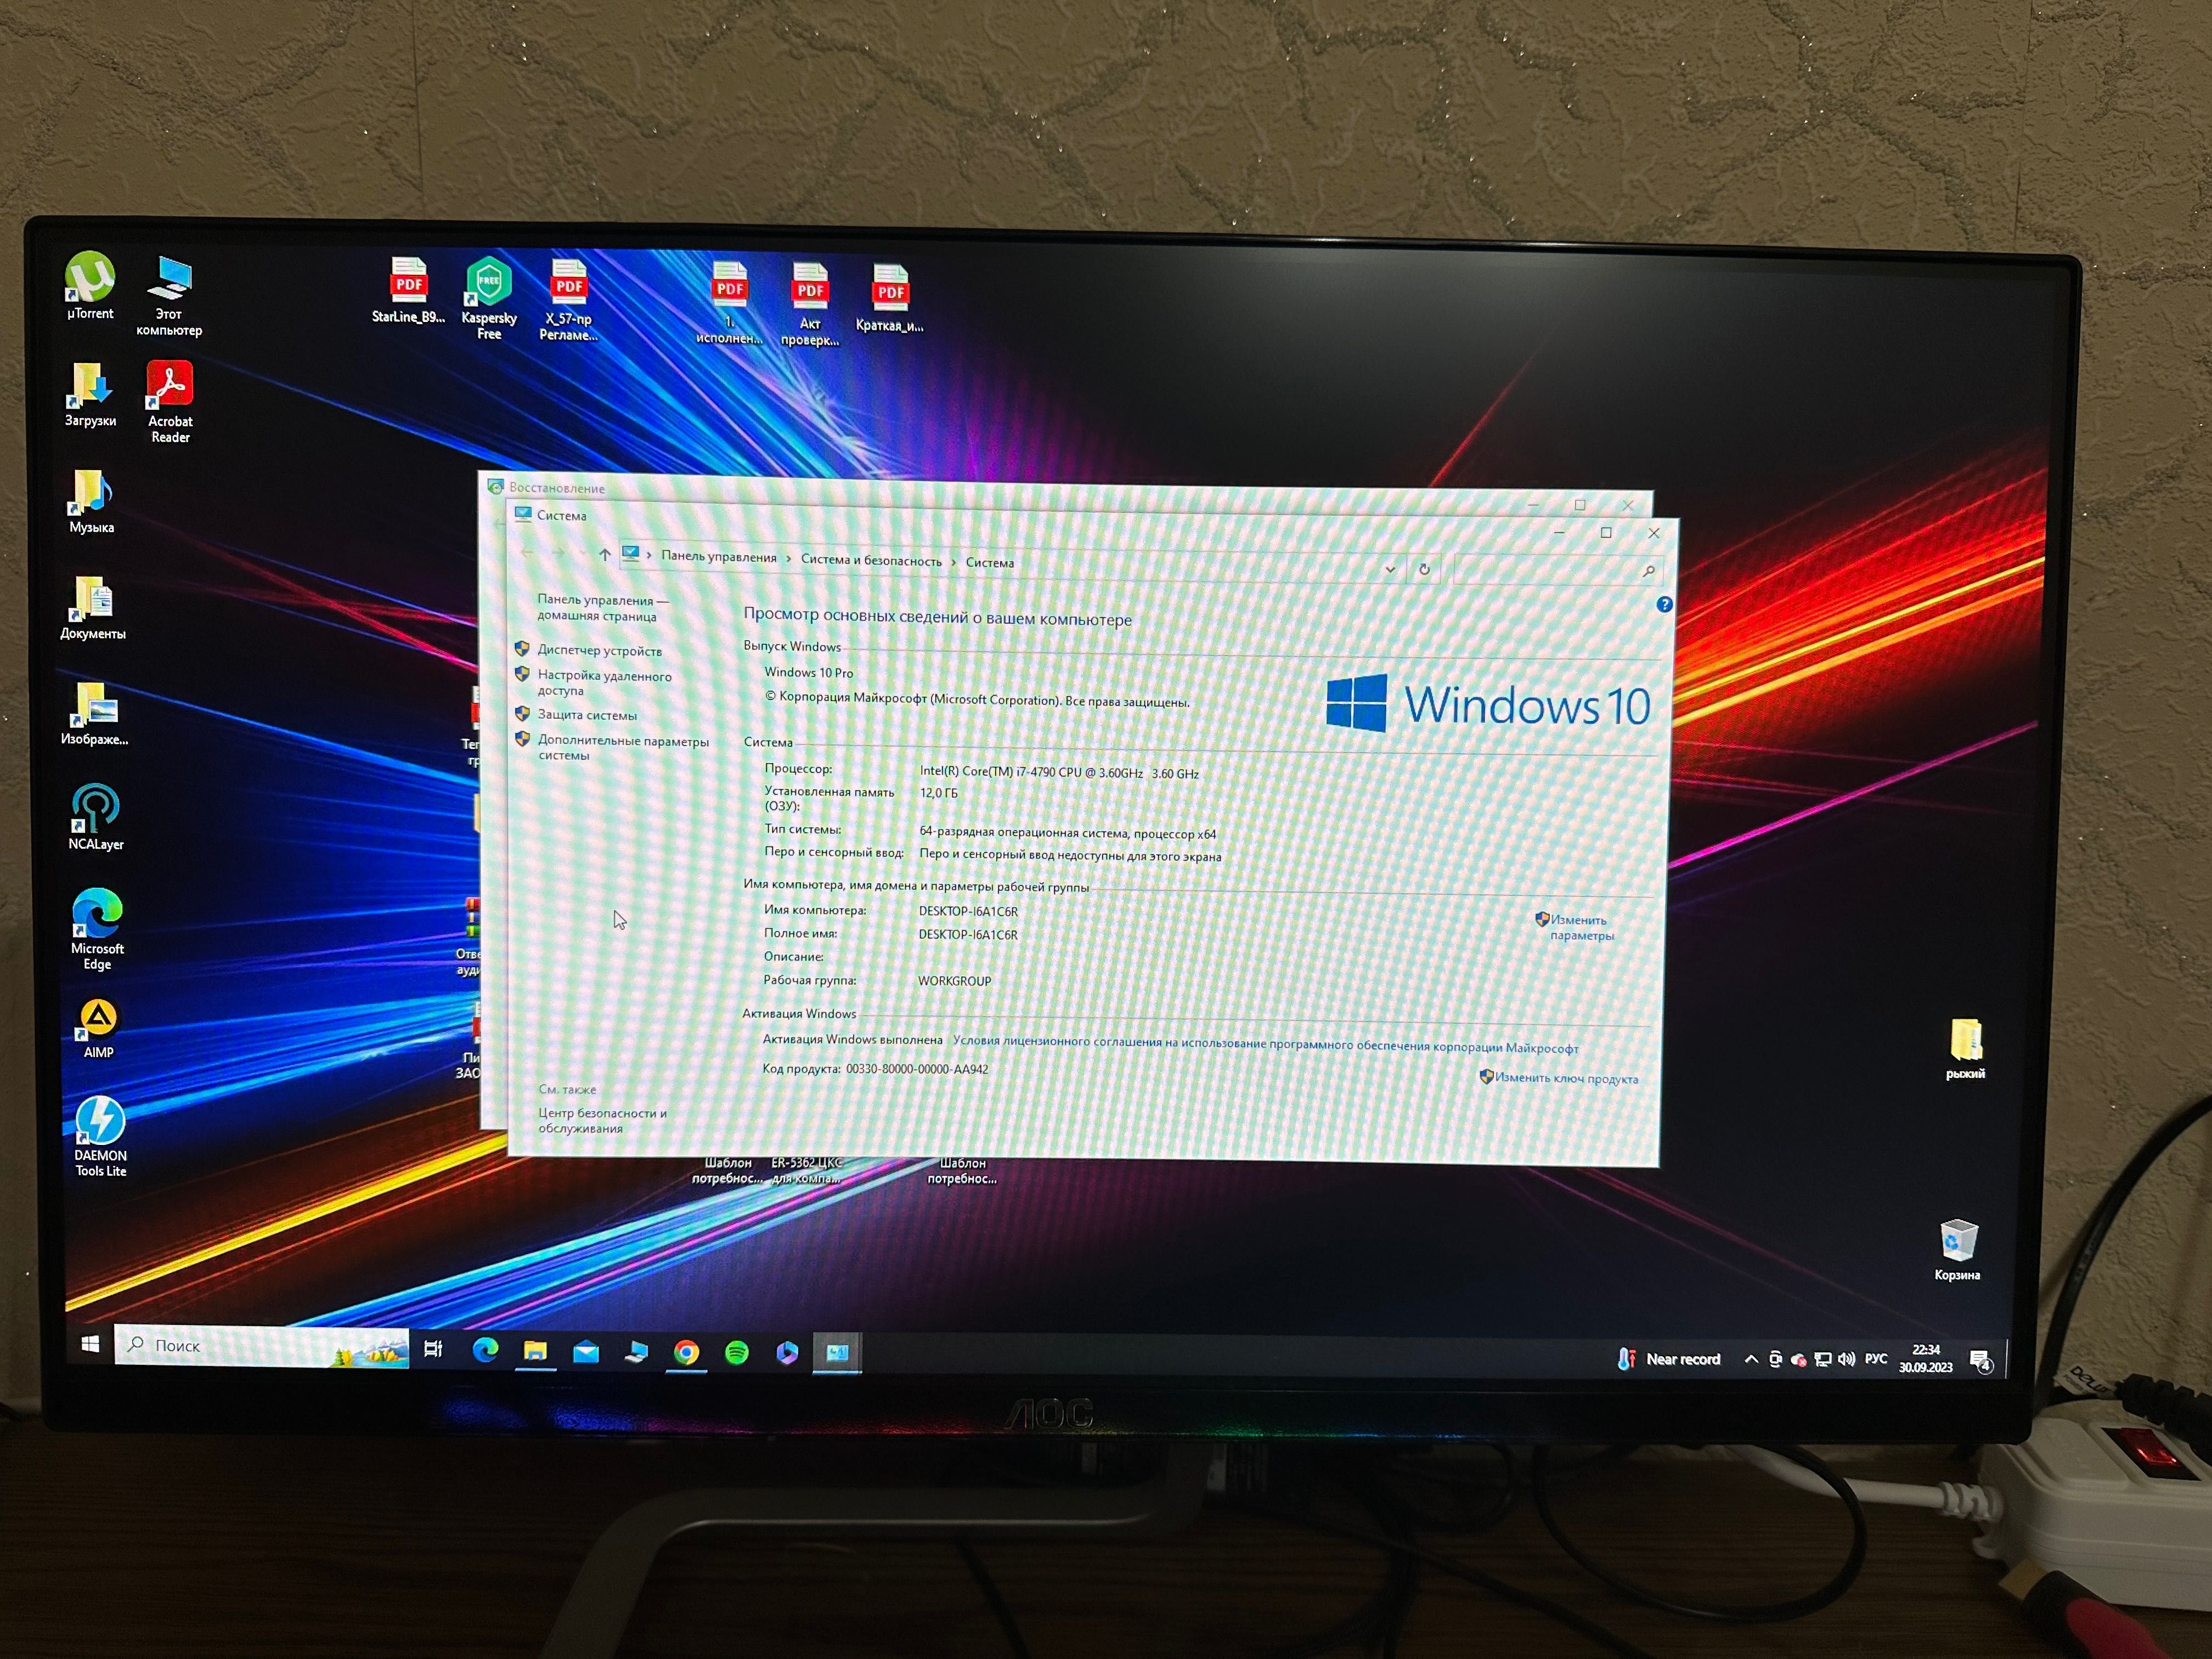Select the Система window taskbar button
This screenshot has width=2212, height=1659.
[x=837, y=1354]
